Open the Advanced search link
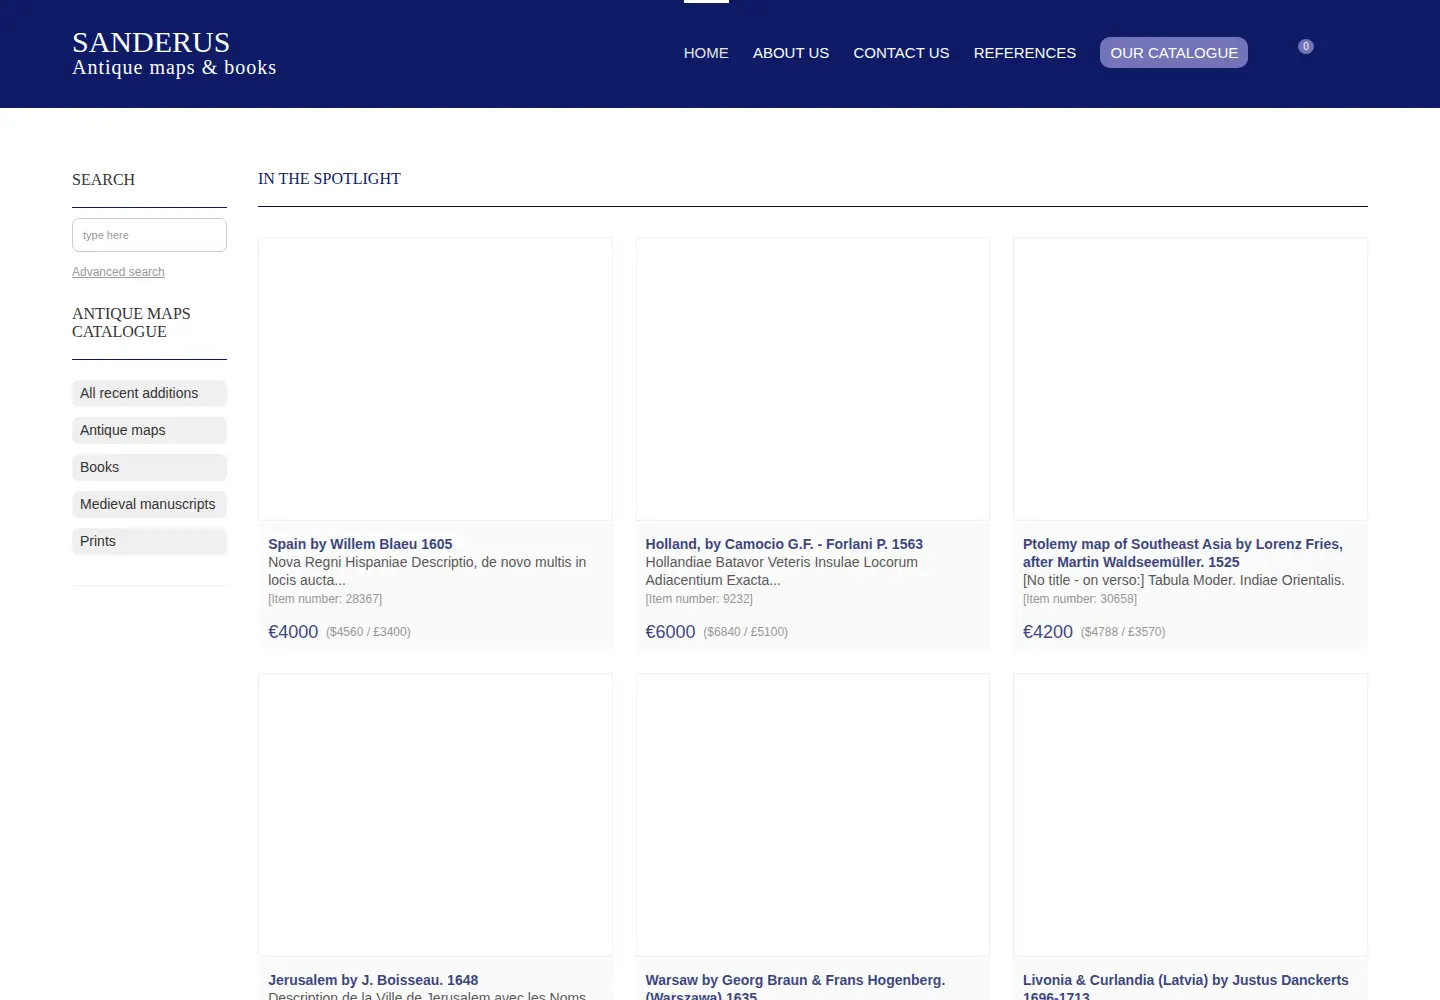The width and height of the screenshot is (1440, 1000). (x=118, y=272)
